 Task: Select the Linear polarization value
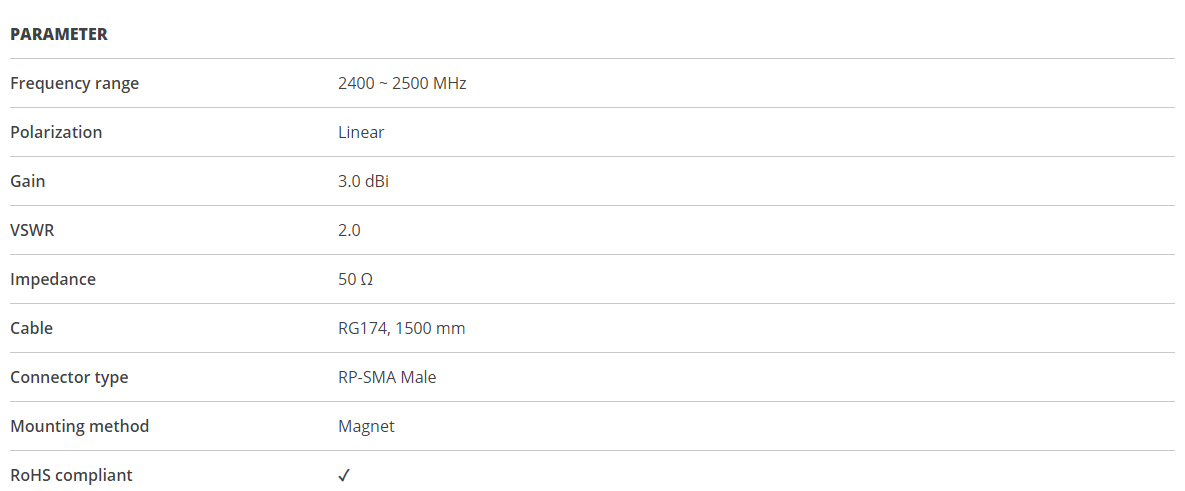coord(361,132)
